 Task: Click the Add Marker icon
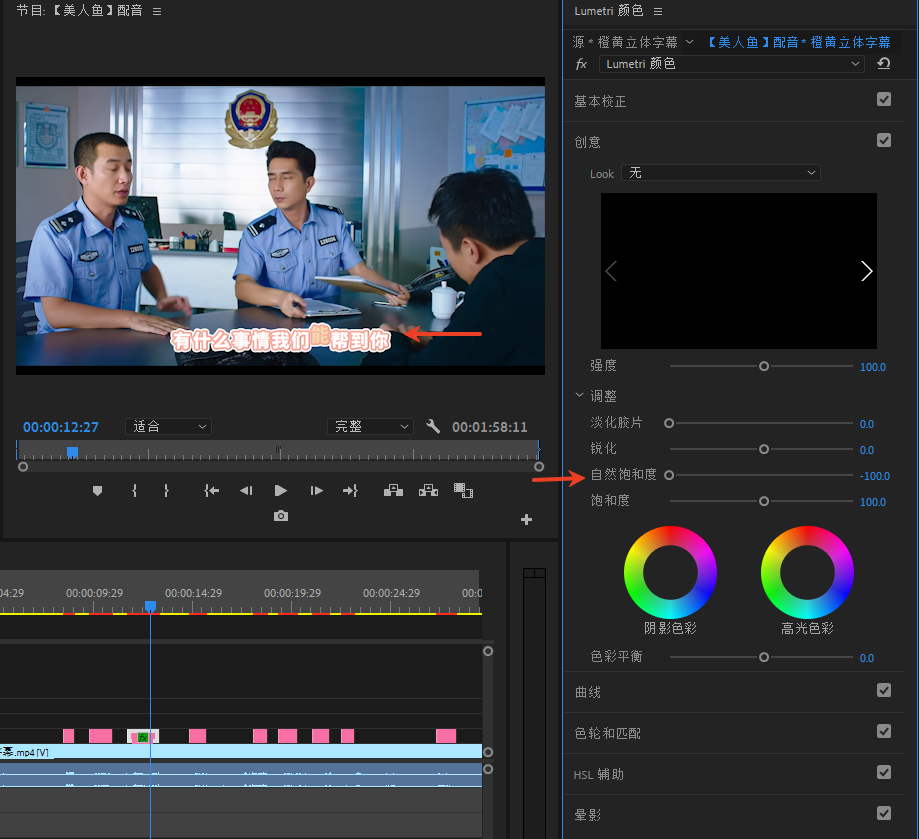tap(97, 490)
